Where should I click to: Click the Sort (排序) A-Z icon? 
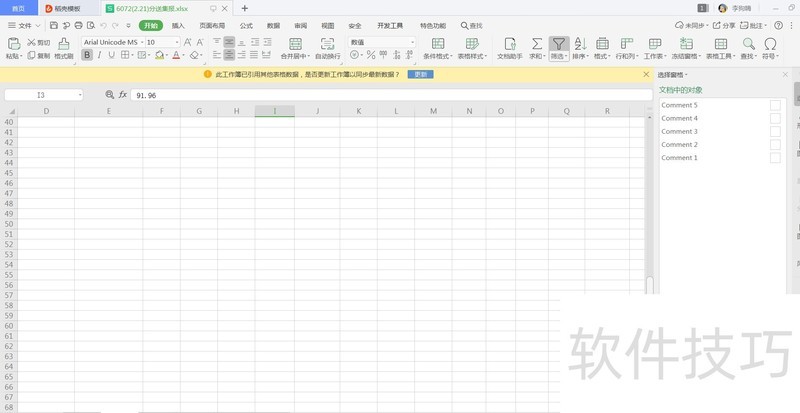(580, 44)
